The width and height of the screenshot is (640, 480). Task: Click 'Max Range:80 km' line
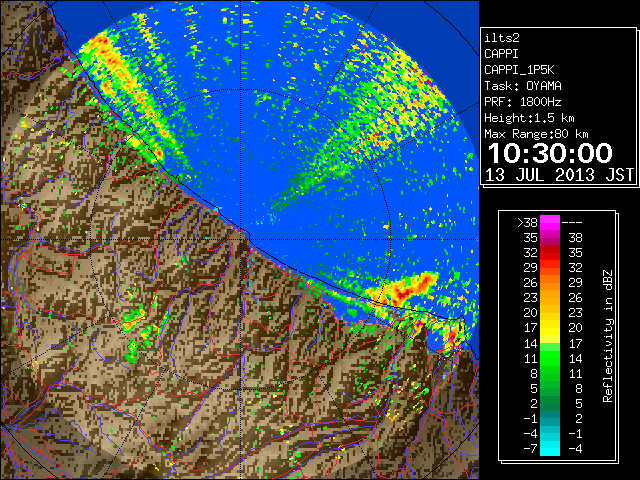(x=536, y=134)
